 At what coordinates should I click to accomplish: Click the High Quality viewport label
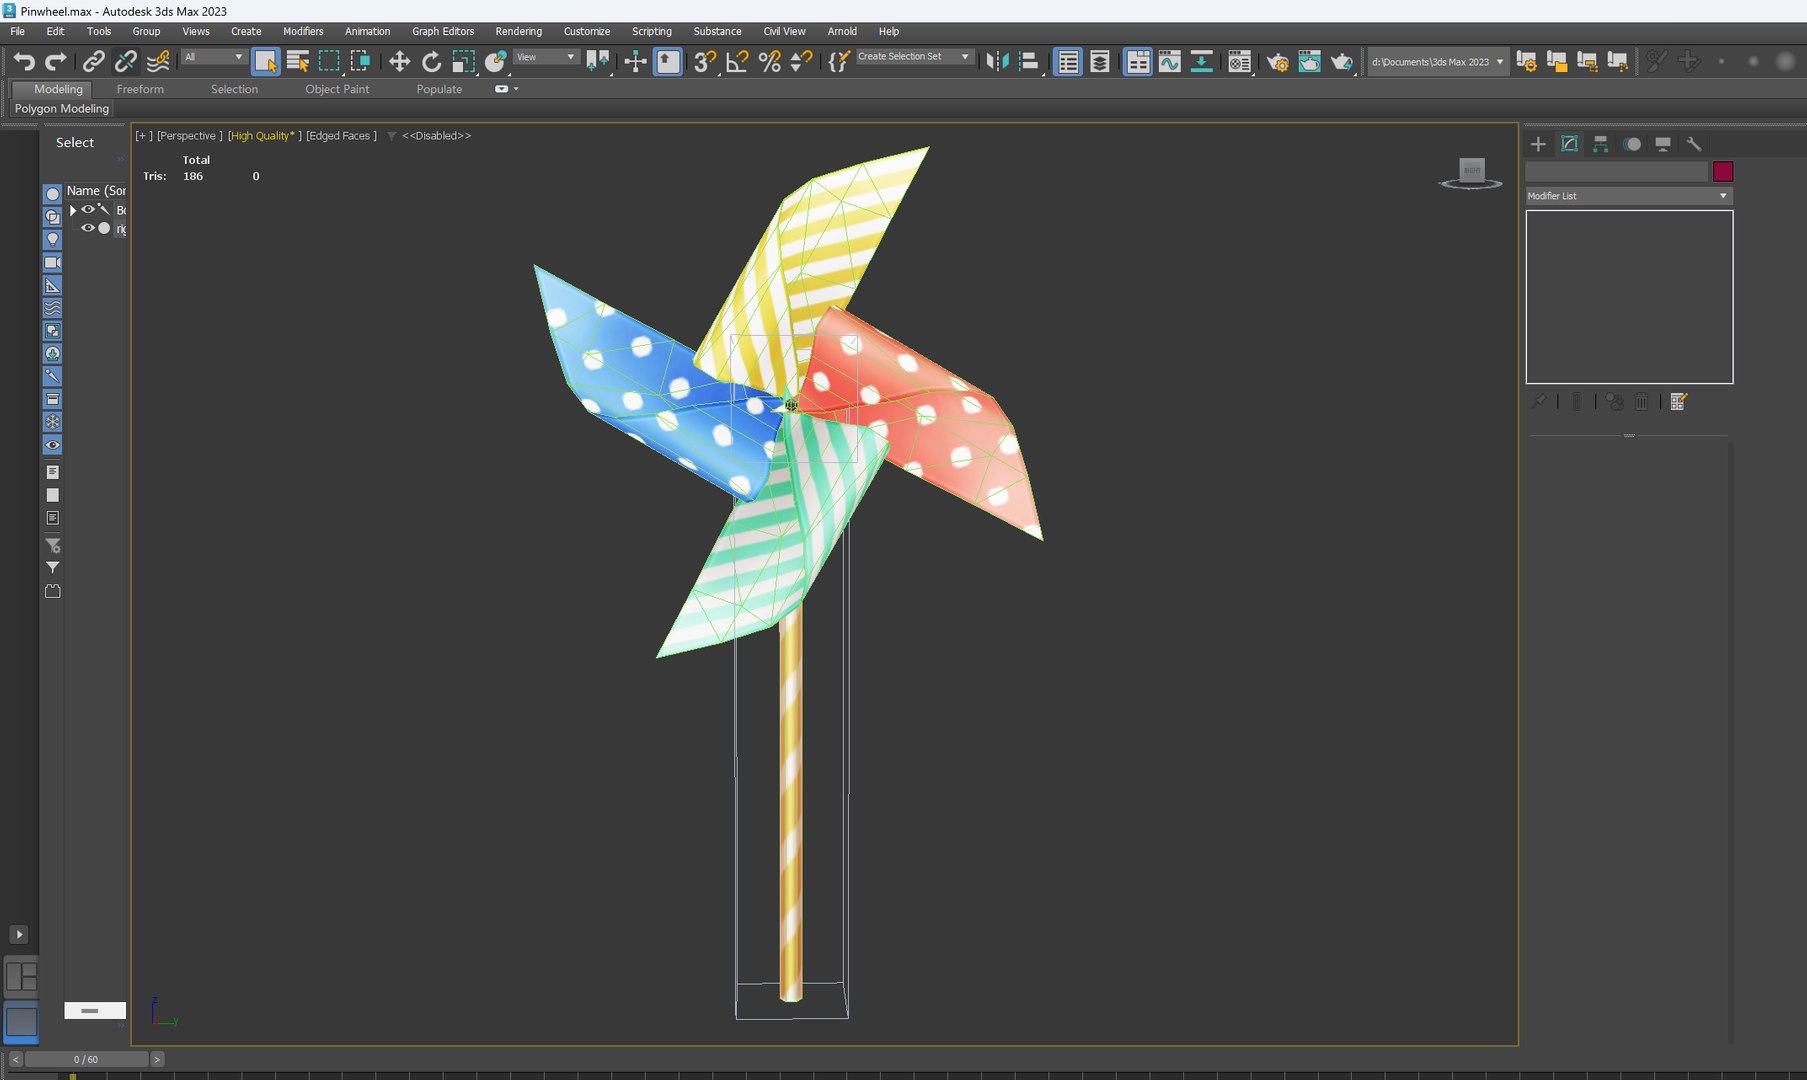[x=263, y=136]
